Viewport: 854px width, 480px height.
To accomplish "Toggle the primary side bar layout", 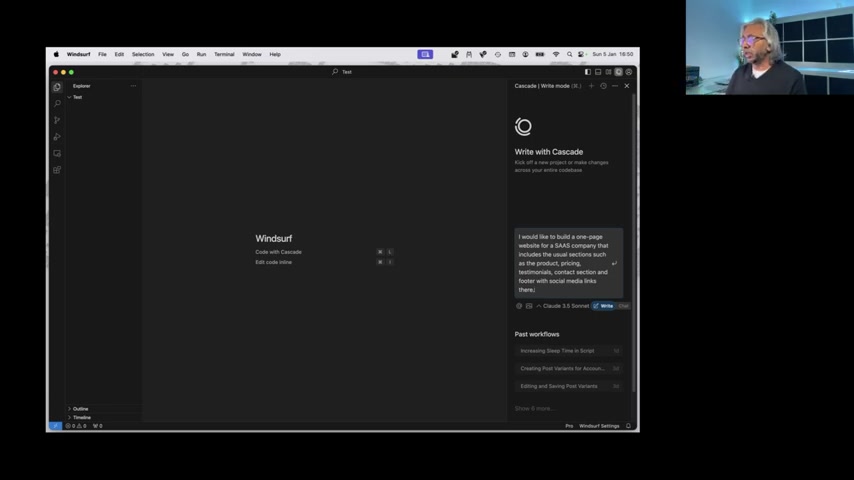I will 588,72.
